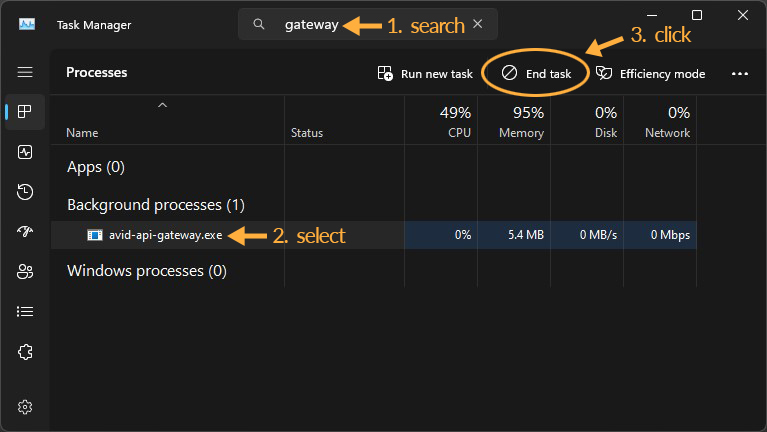Screen dimensions: 767x432
Task: Click Efficiency mode button
Action: coord(650,74)
